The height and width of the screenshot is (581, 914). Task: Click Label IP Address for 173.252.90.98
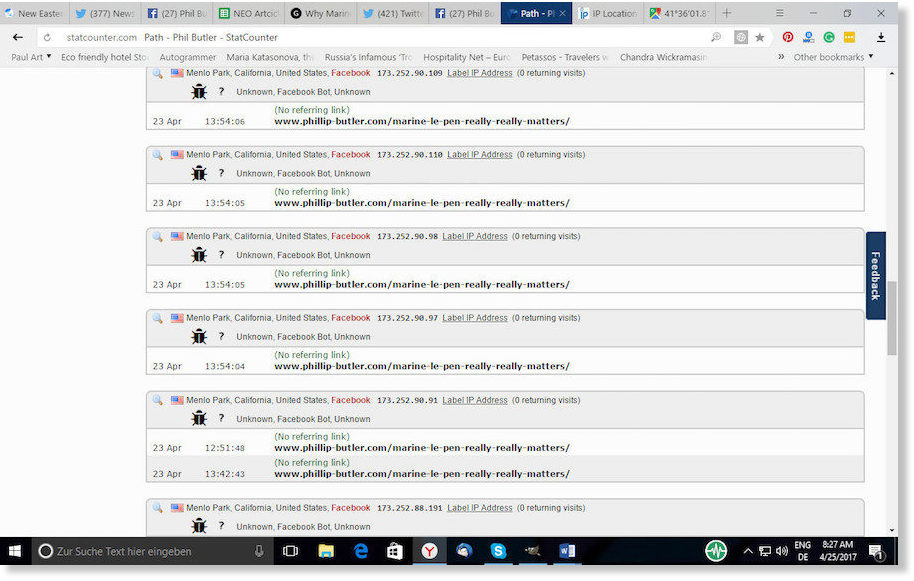tap(475, 237)
